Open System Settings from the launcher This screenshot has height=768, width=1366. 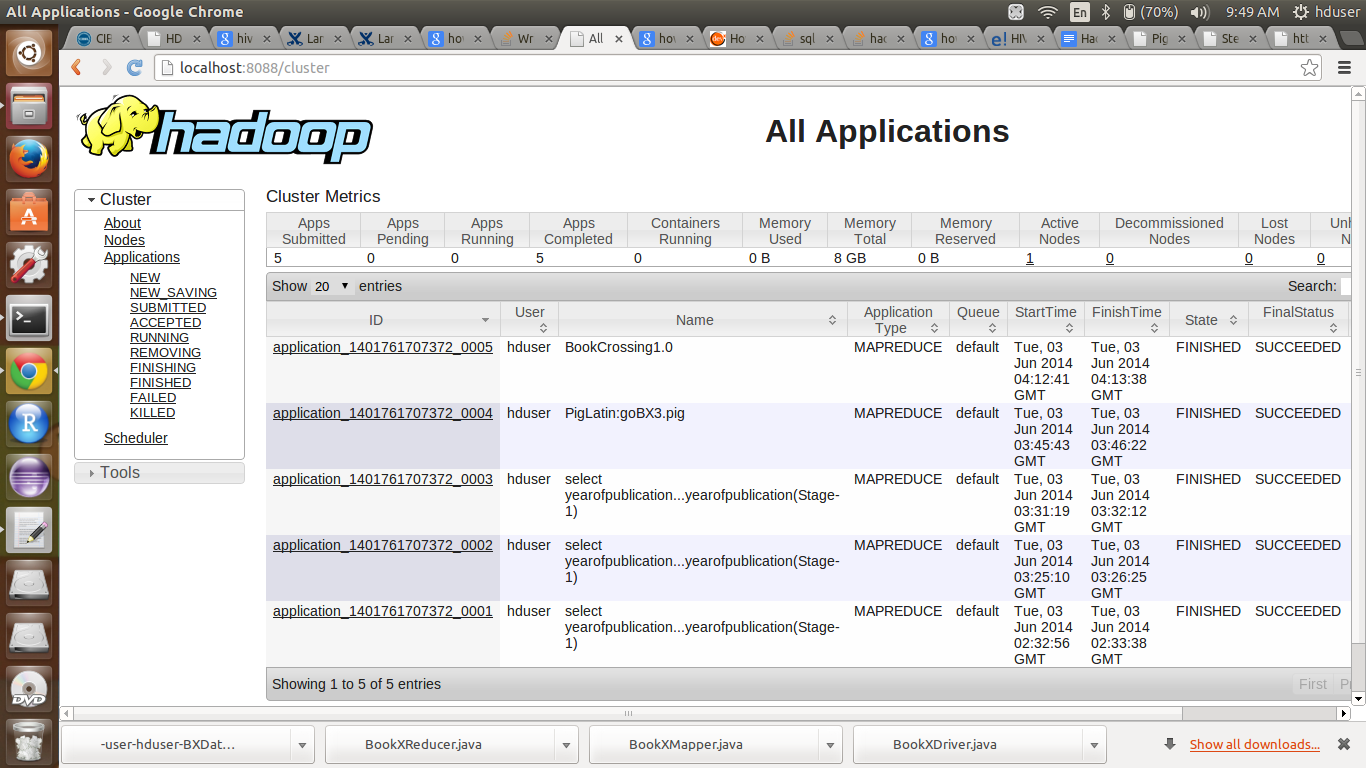point(29,267)
